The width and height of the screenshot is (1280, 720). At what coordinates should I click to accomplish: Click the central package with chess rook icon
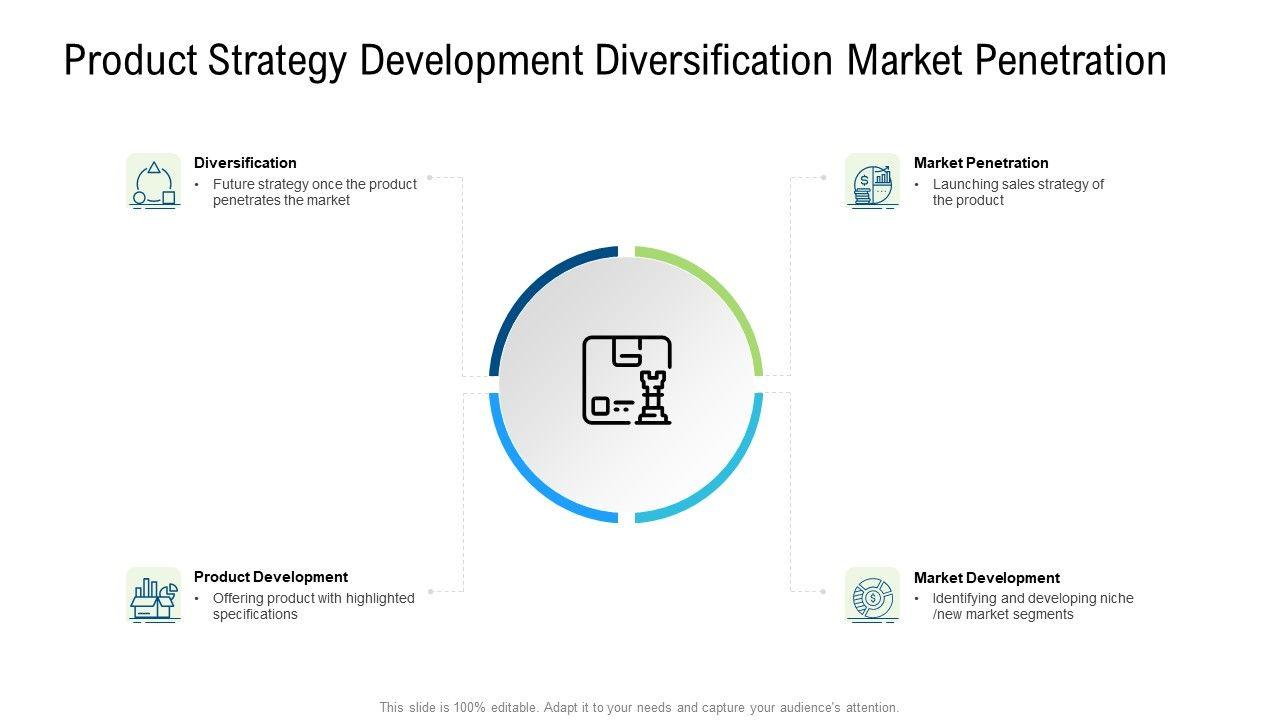click(627, 380)
